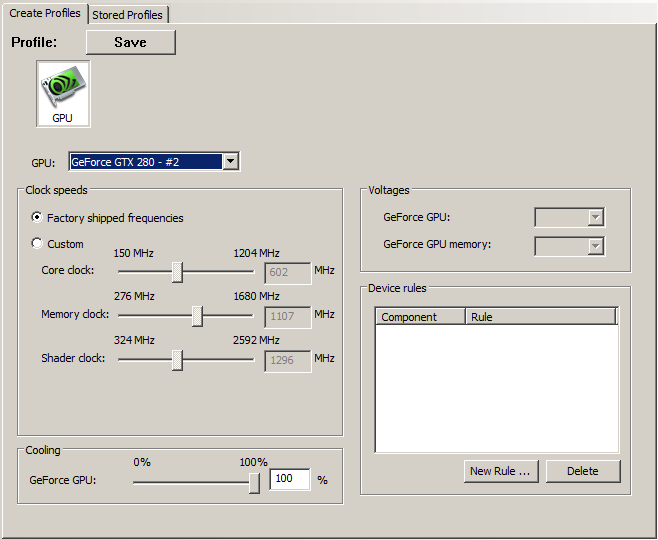This screenshot has height=540, width=658.
Task: Open the GeForce GPU voltage dropdown
Action: [x=569, y=217]
